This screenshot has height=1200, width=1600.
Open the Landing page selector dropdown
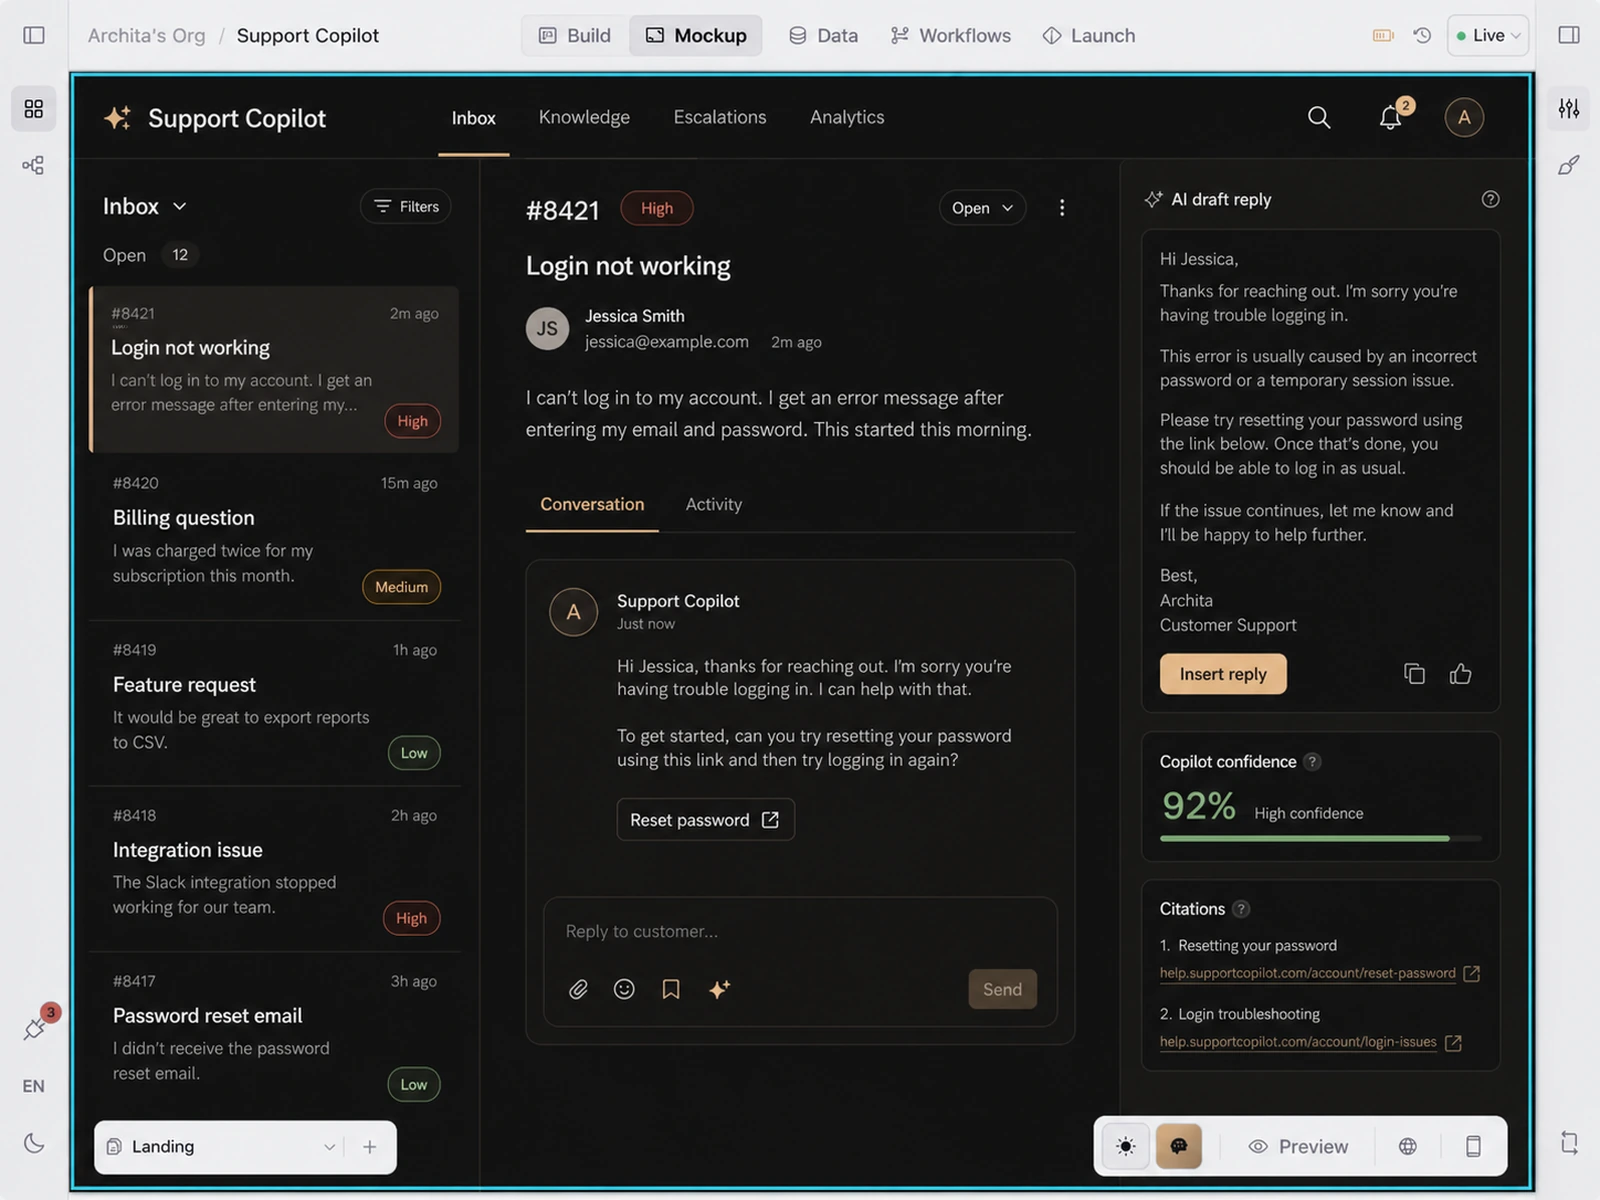tap(219, 1147)
